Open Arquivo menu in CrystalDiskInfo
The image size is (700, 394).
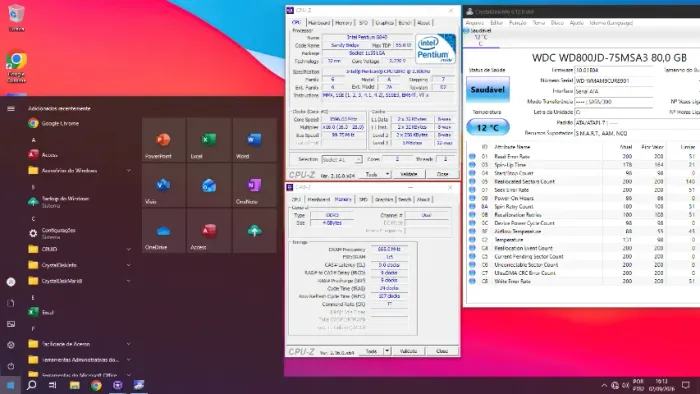(x=475, y=23)
